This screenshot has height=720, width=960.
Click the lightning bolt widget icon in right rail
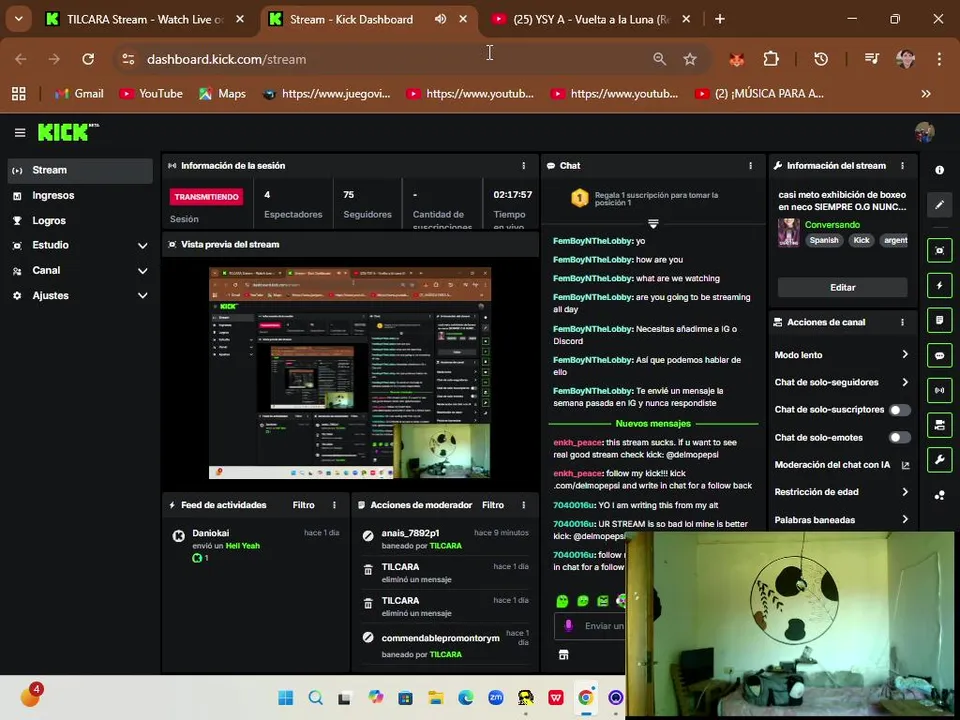tap(939, 285)
